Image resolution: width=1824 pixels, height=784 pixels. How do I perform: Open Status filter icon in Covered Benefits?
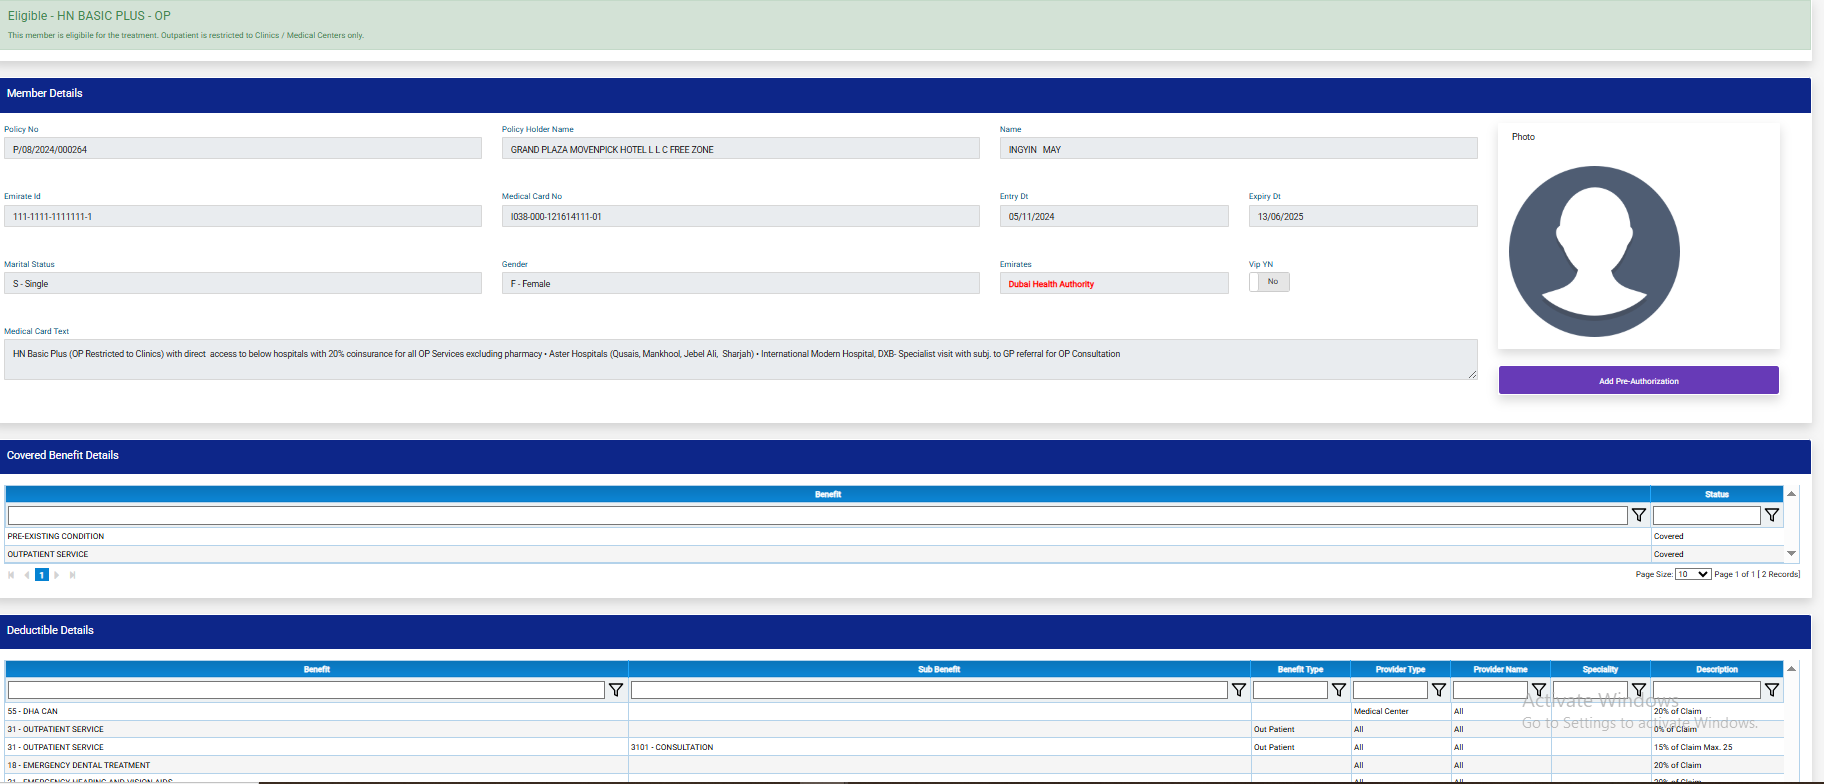(1771, 515)
